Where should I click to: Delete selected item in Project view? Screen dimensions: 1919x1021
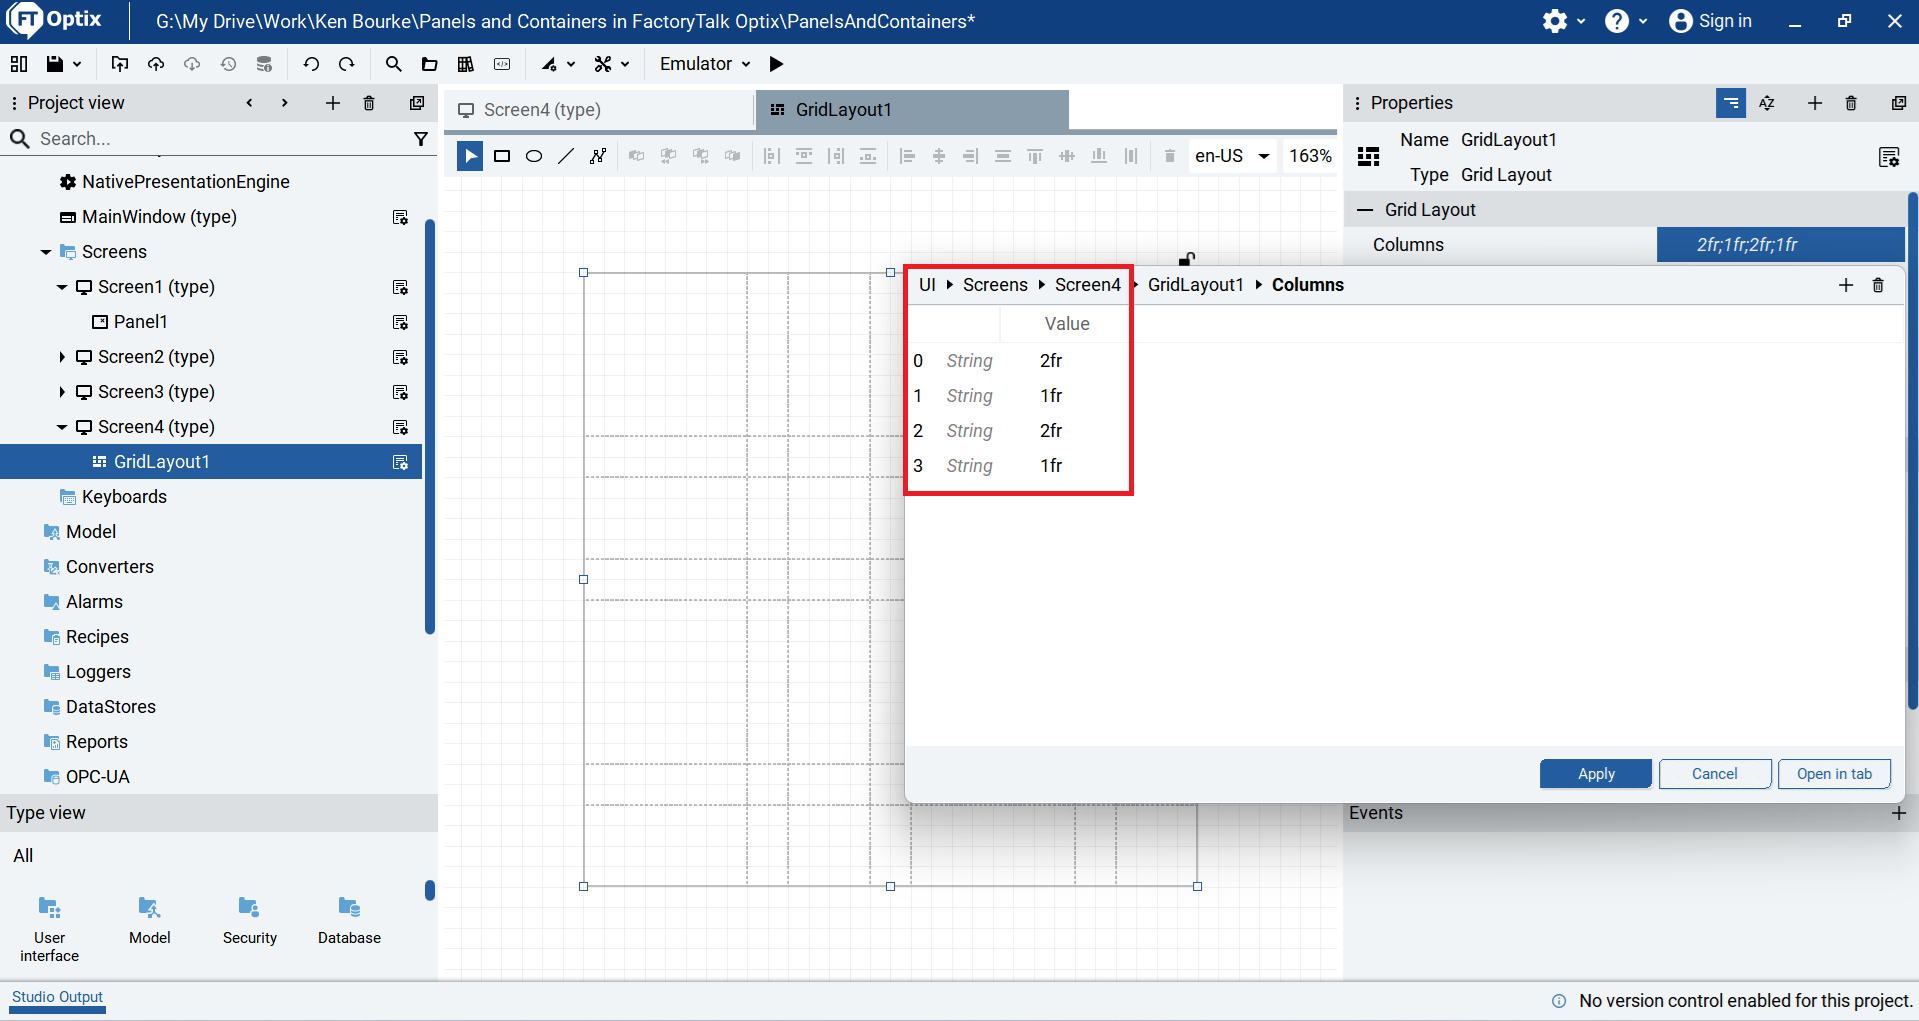click(369, 103)
